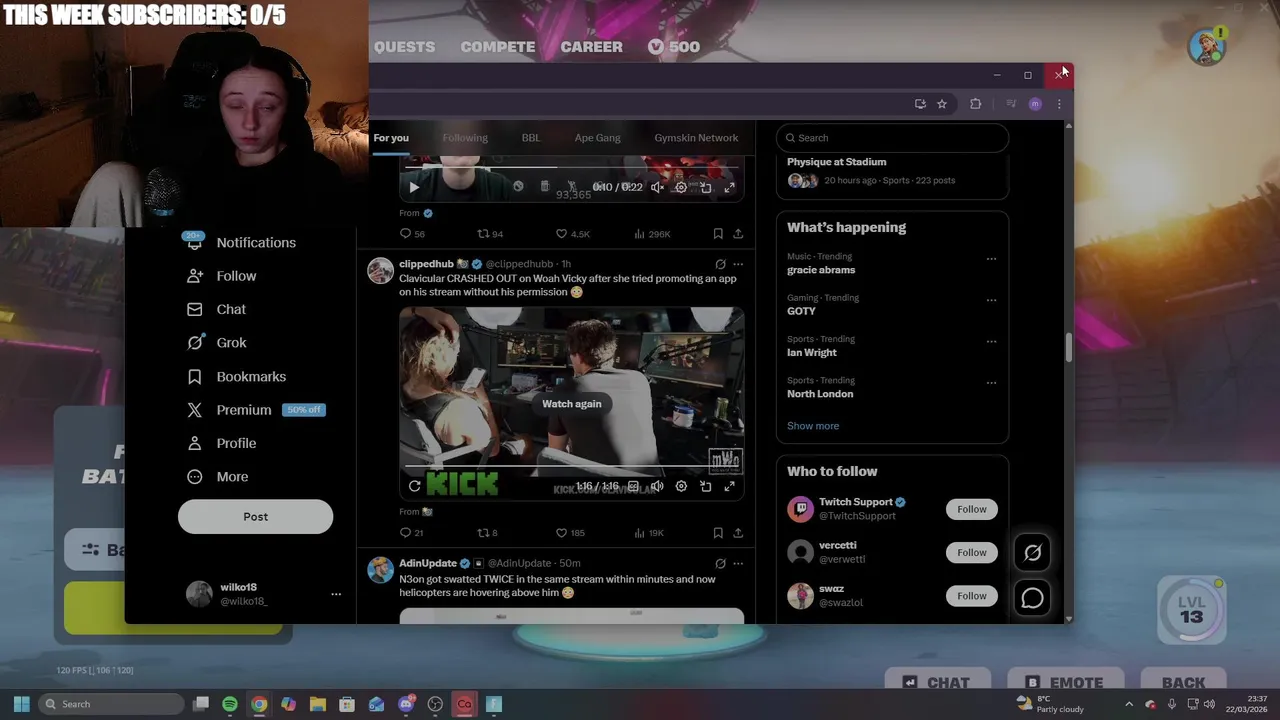
Task: Switch to the BBL tab
Action: point(531,138)
